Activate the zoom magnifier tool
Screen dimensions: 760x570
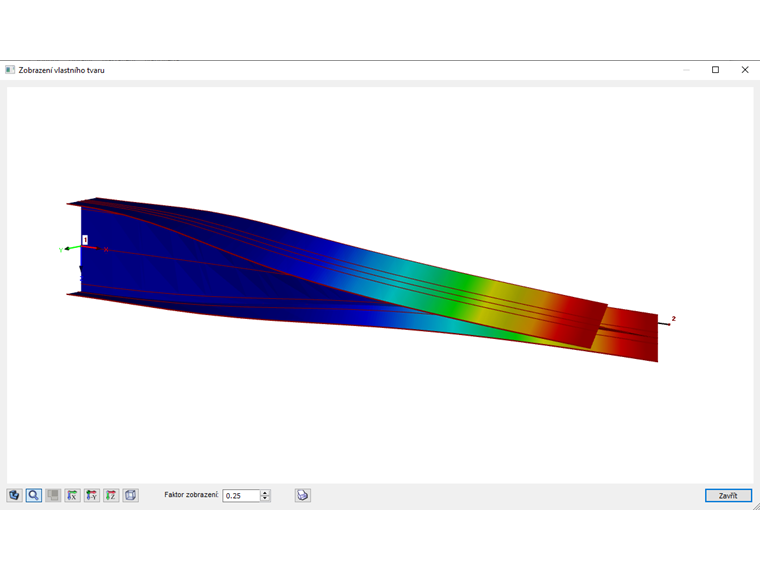tap(33, 495)
